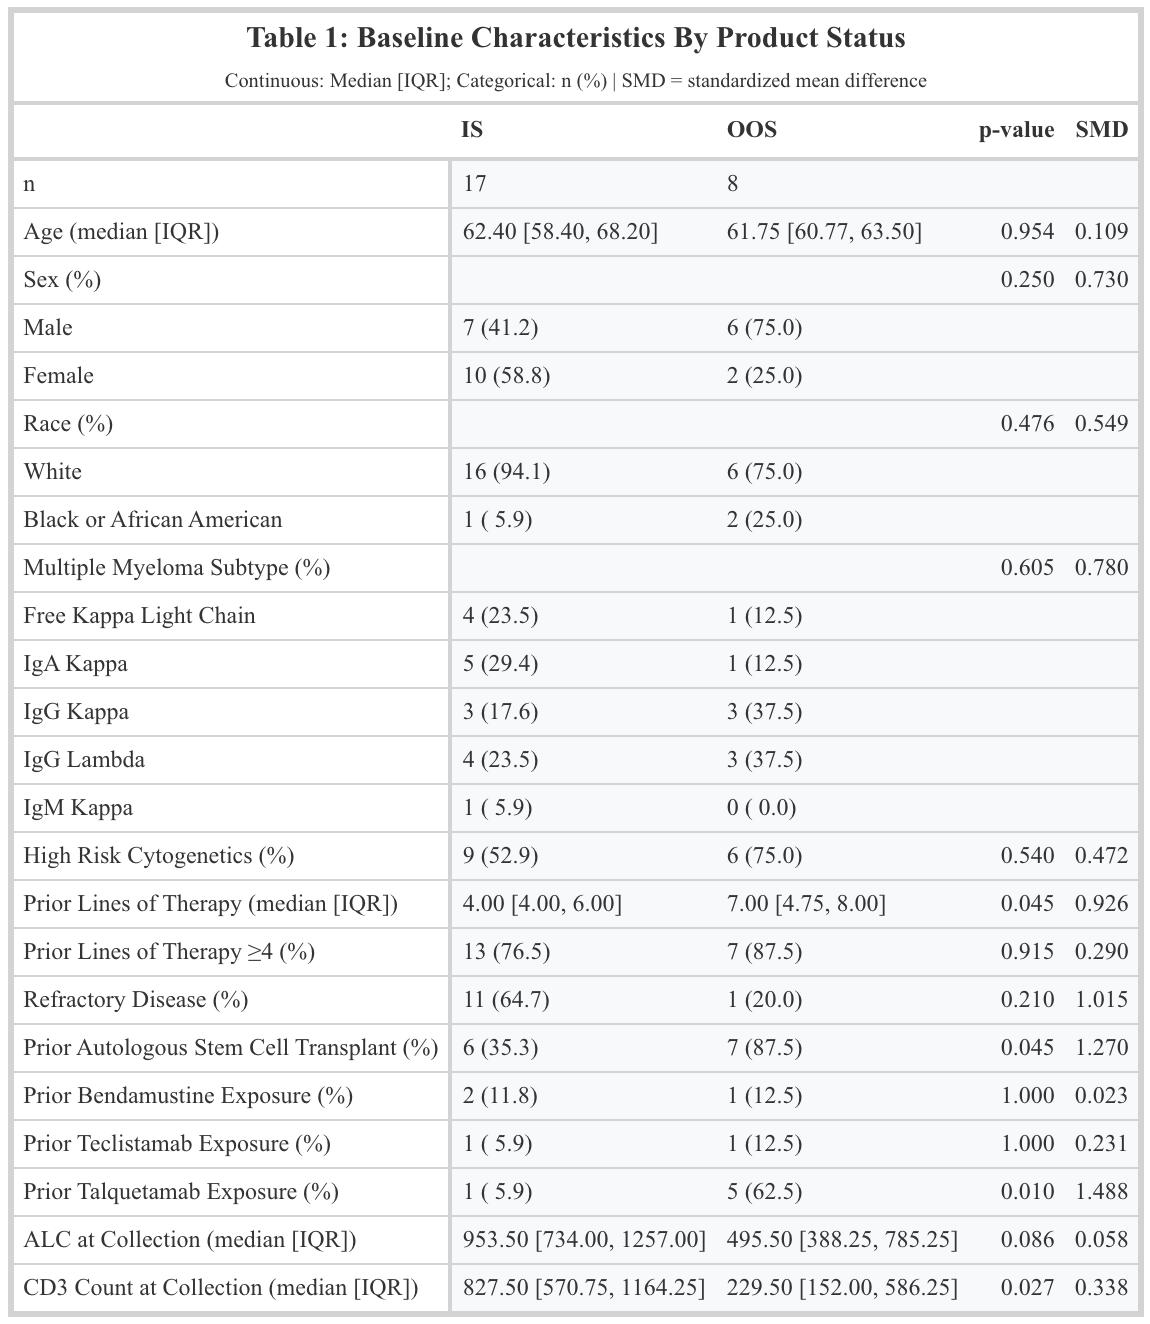Screen dimensions: 1150x1324
Task: Click the Refractory Disease (%) row label
Action: point(136,1000)
